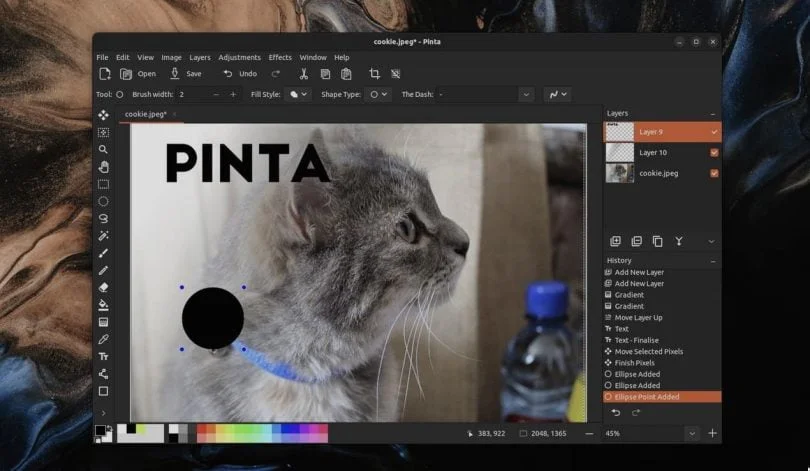
Task: Click the Copy toolbar icon
Action: click(x=325, y=74)
